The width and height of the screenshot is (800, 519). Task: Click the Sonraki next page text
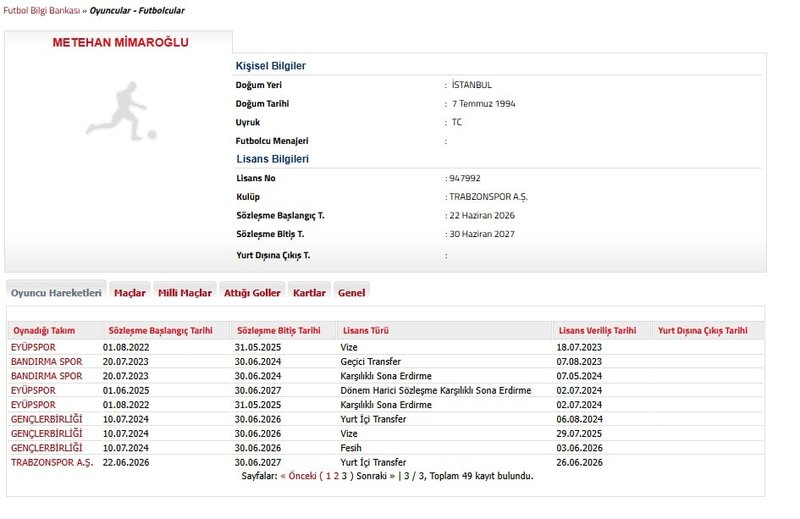[376, 476]
